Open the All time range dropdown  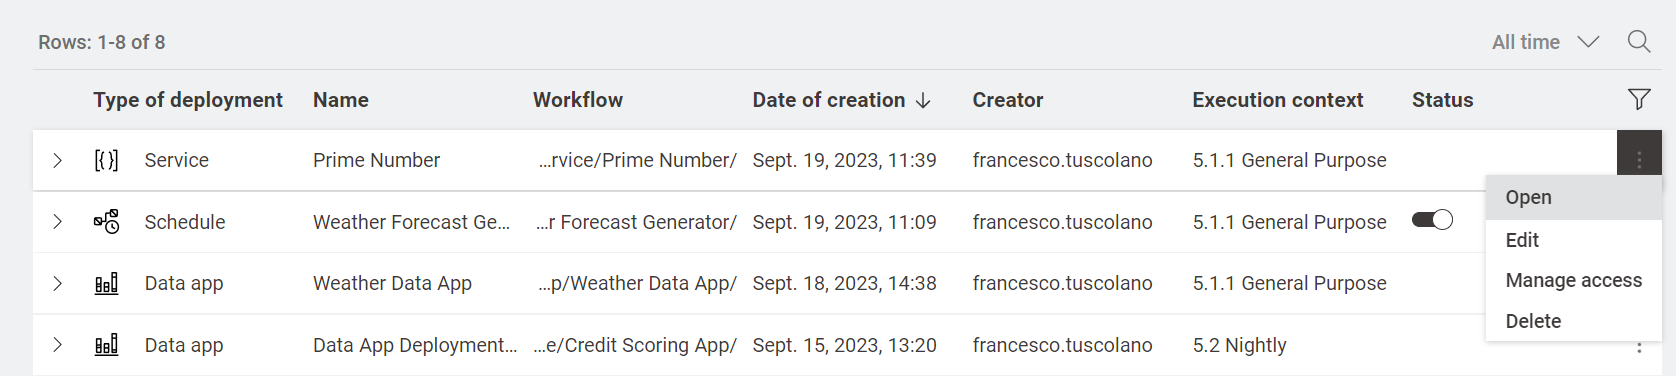(1545, 42)
